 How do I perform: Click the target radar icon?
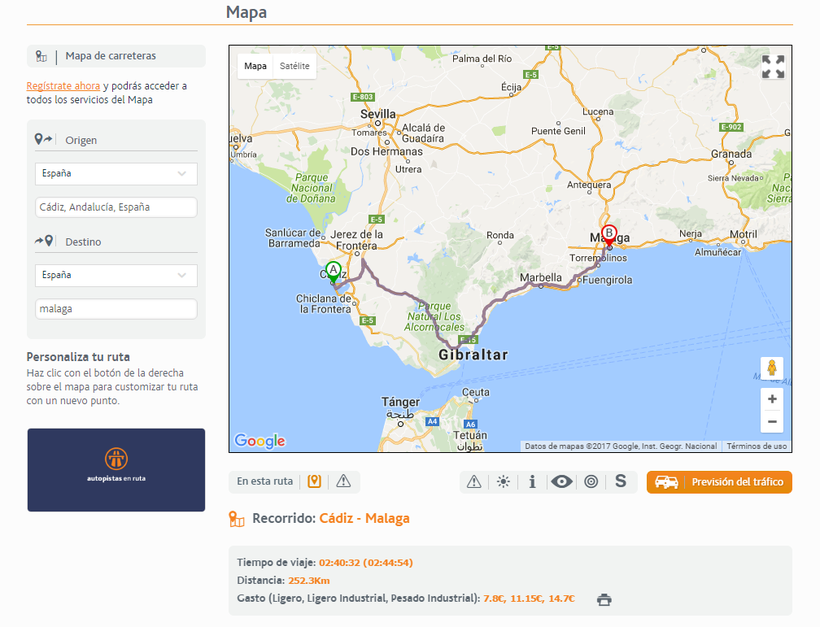tap(591, 482)
